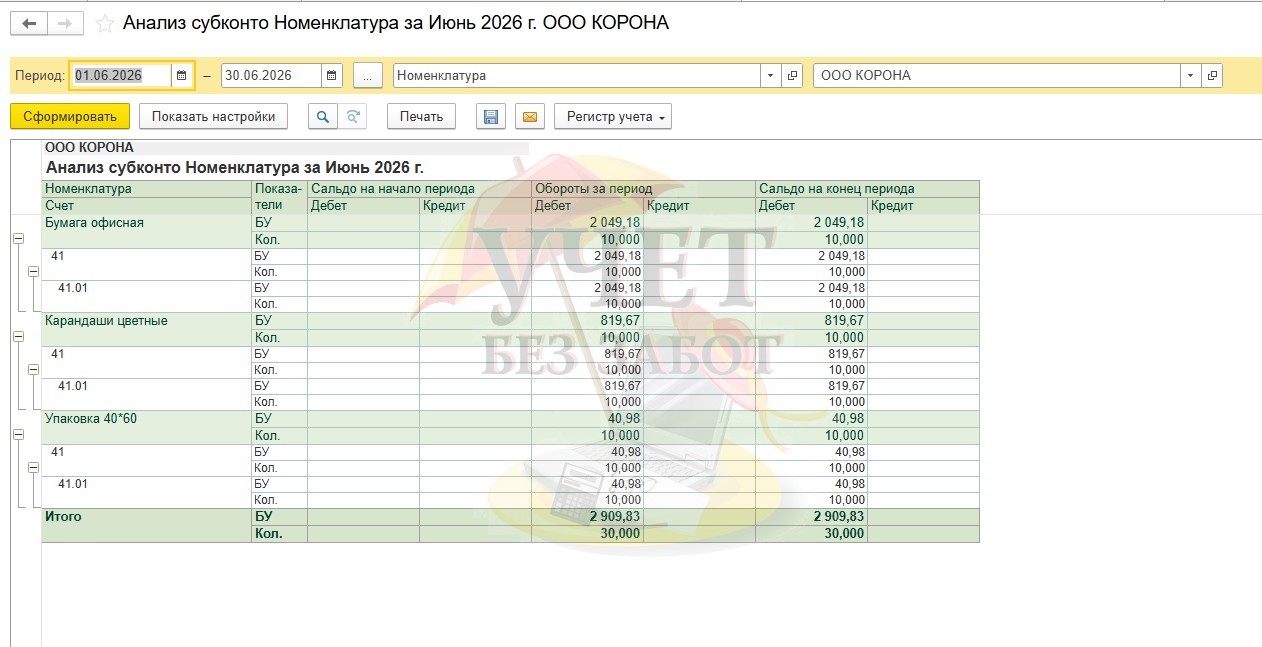Expand the ООО КОРОНА organization dropdown
This screenshot has height=647, width=1262.
coord(1190,76)
